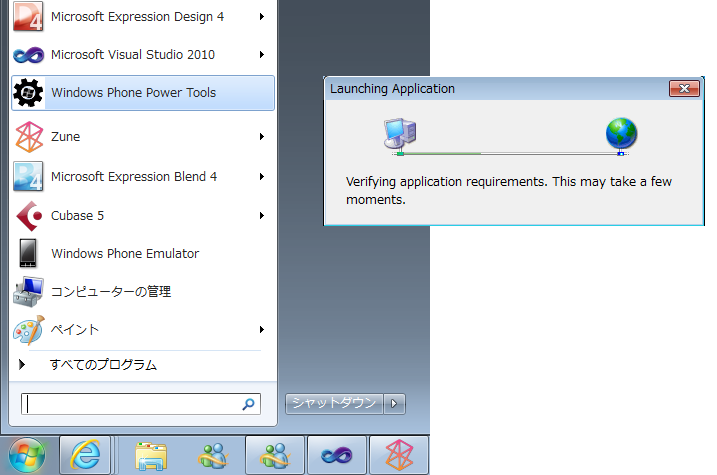Select the Cubase 5 menu entry
Image resolution: width=717 pixels, height=475 pixels.
pyautogui.click(x=143, y=215)
